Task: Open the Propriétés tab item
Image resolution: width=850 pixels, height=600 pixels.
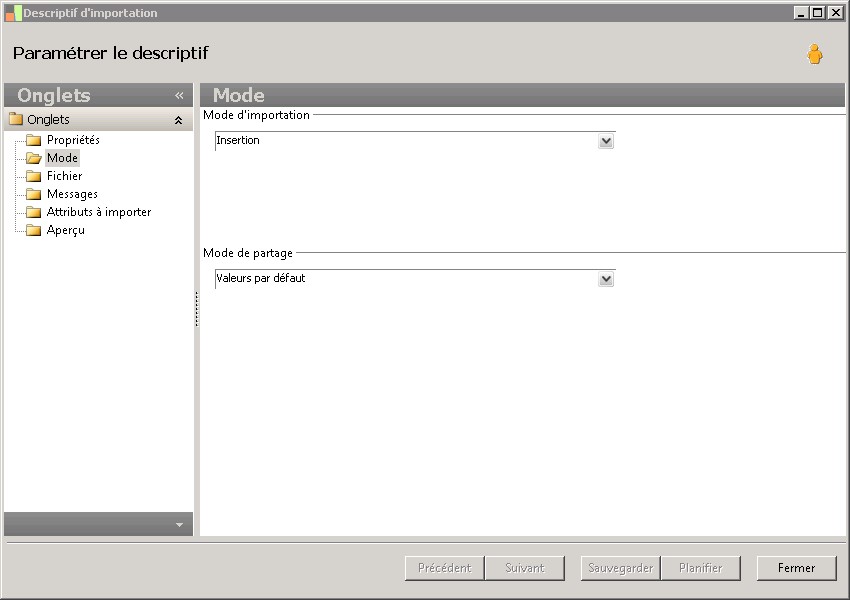Action: [x=73, y=140]
